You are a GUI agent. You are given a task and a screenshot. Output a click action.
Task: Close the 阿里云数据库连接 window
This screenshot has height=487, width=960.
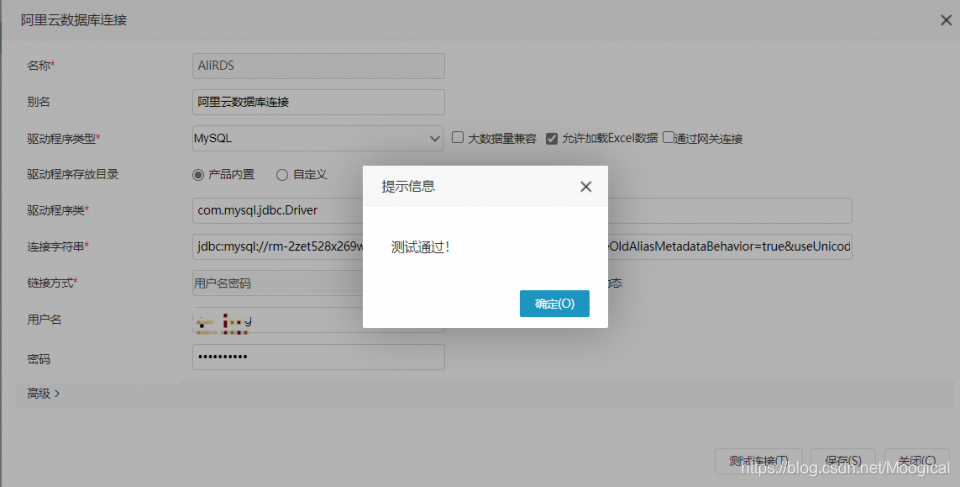(x=946, y=20)
